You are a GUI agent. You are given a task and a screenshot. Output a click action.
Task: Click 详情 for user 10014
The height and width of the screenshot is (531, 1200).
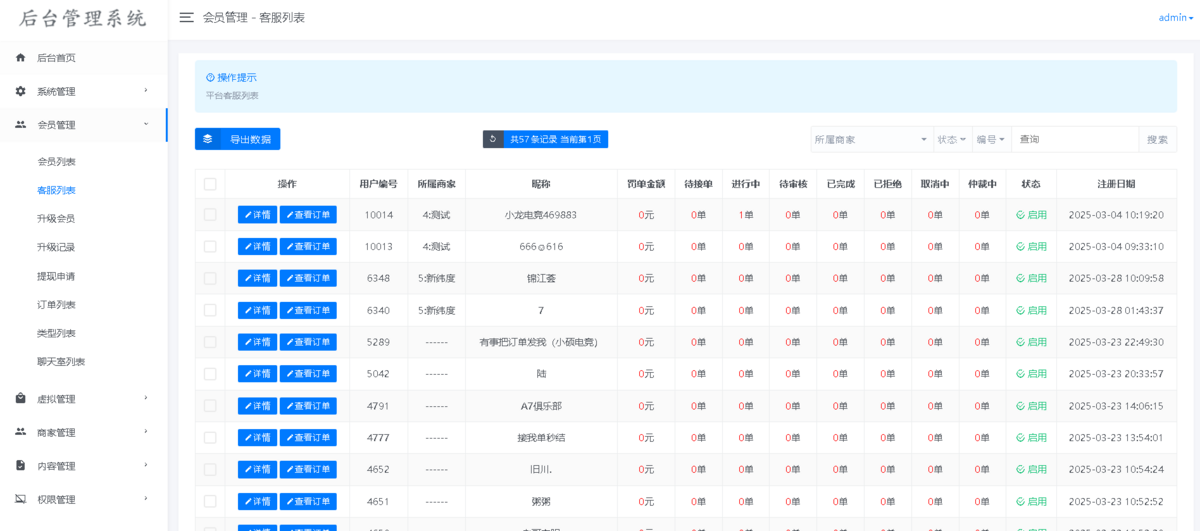257,214
